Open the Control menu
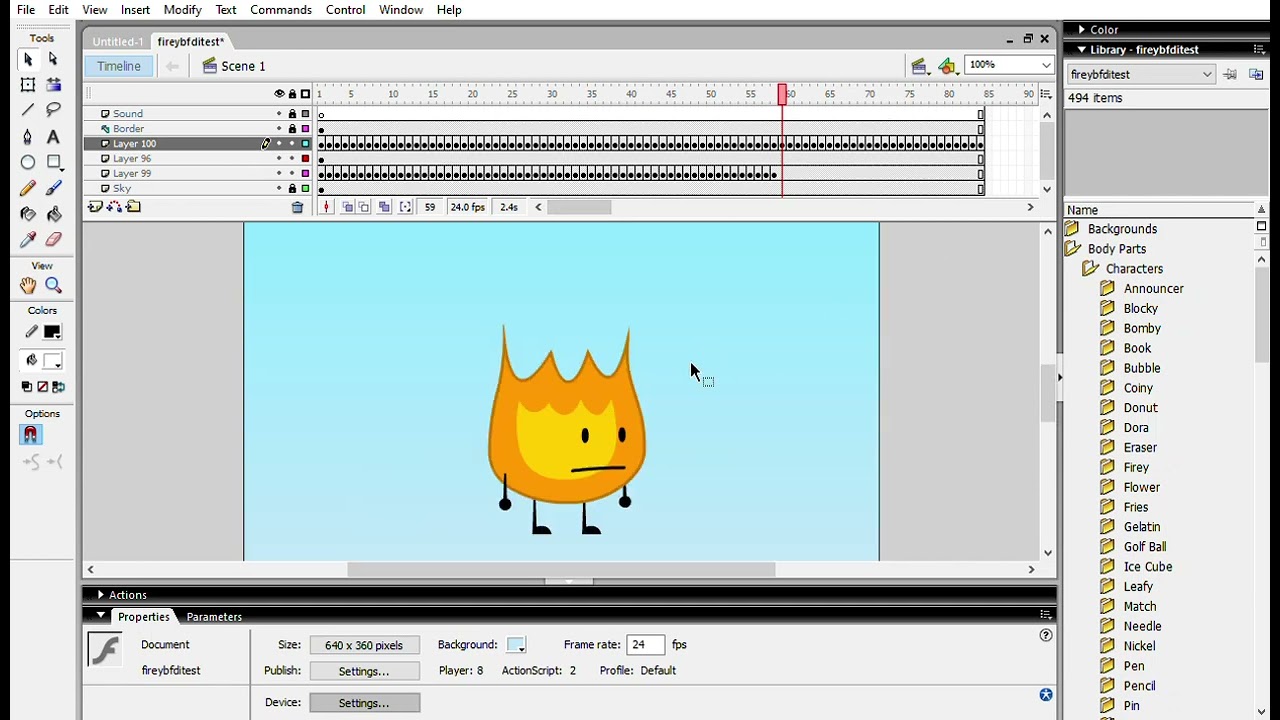 coord(345,10)
